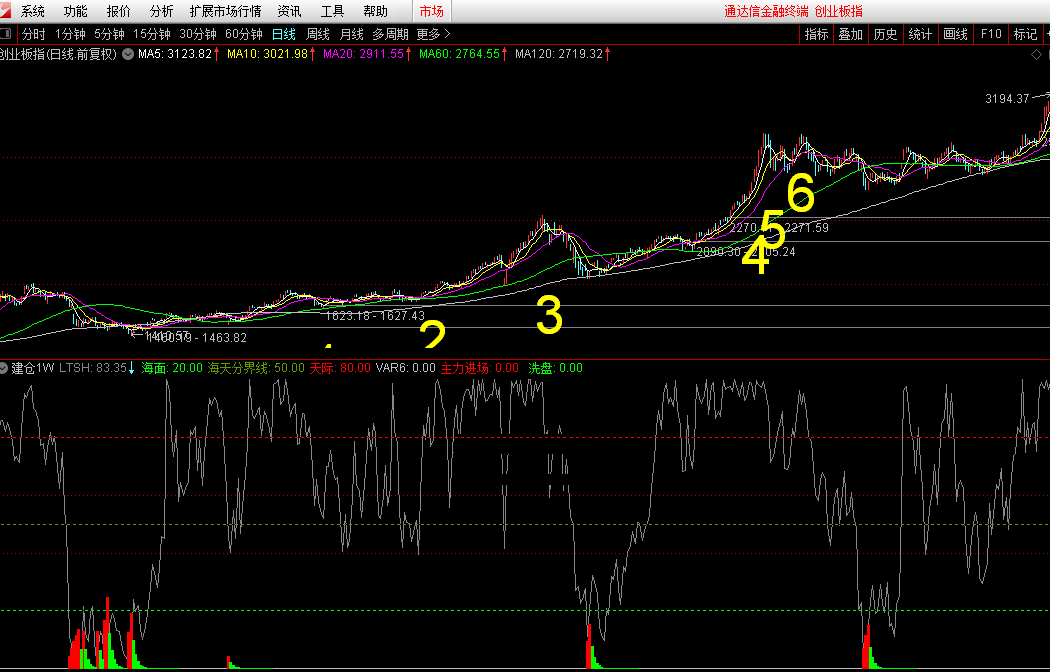The height and width of the screenshot is (672, 1050).
Task: Click the 1623.18 - 1627.43 price range label
Action: 375,315
